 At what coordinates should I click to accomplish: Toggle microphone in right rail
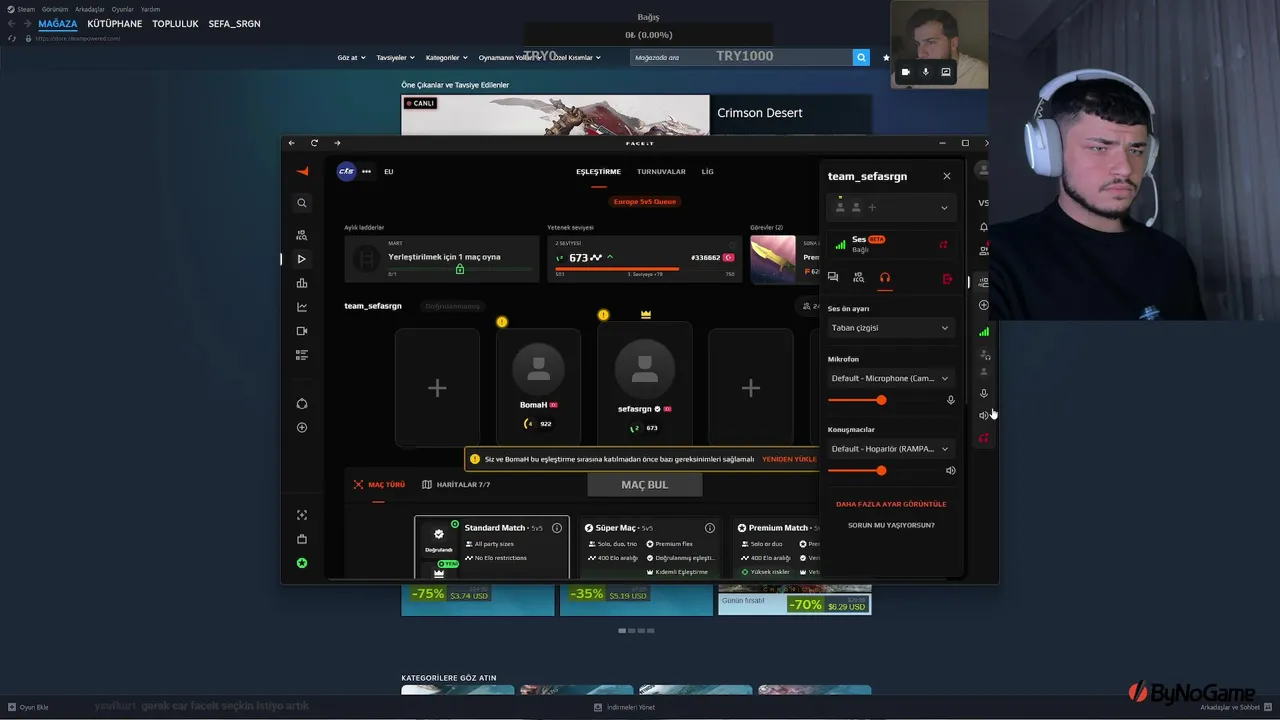(x=984, y=394)
